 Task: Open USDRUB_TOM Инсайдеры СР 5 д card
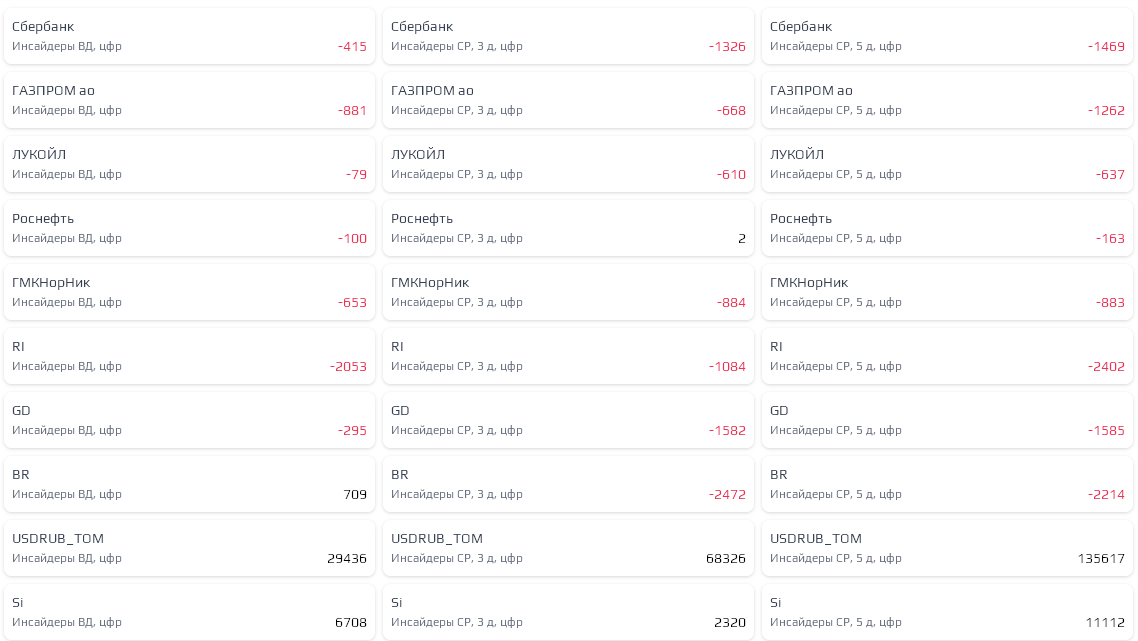pos(947,548)
